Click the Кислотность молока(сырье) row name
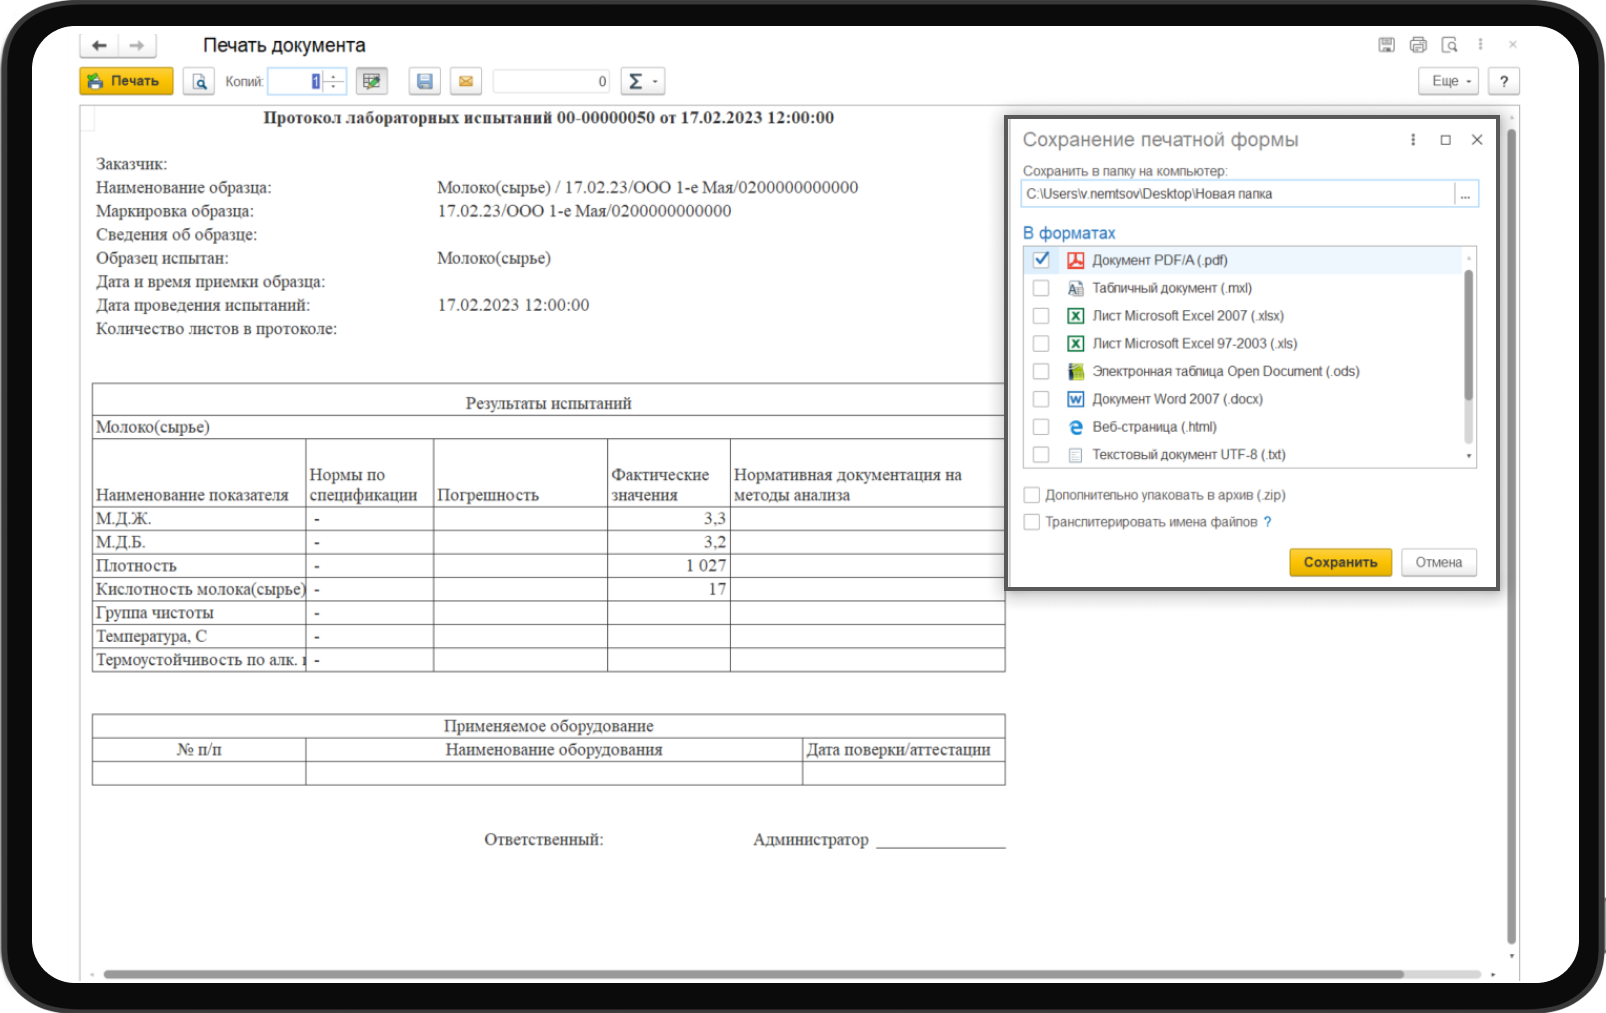Viewport: 1606px width, 1013px height. pos(200,590)
